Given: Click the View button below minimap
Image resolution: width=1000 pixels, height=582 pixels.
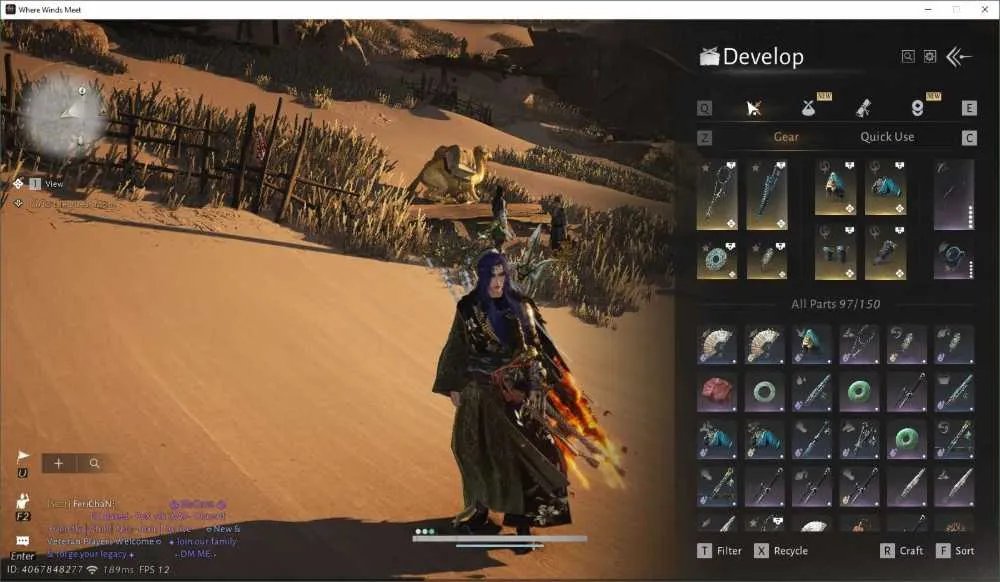Looking at the screenshot, I should click(x=46, y=184).
